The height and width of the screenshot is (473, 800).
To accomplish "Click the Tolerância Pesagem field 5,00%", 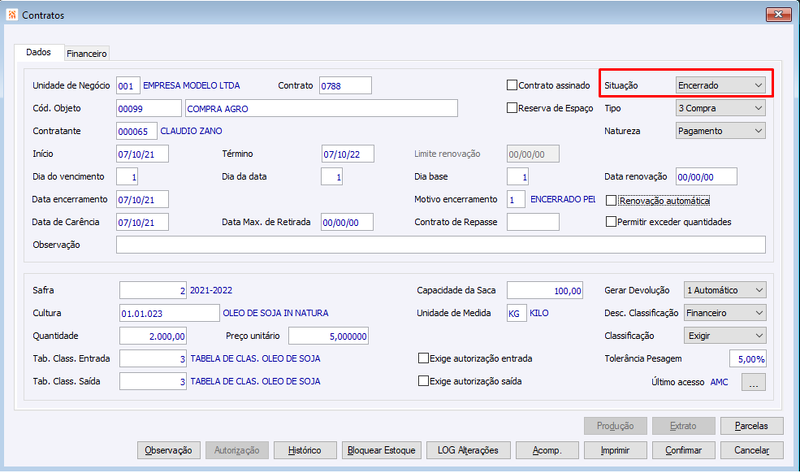I will [748, 359].
